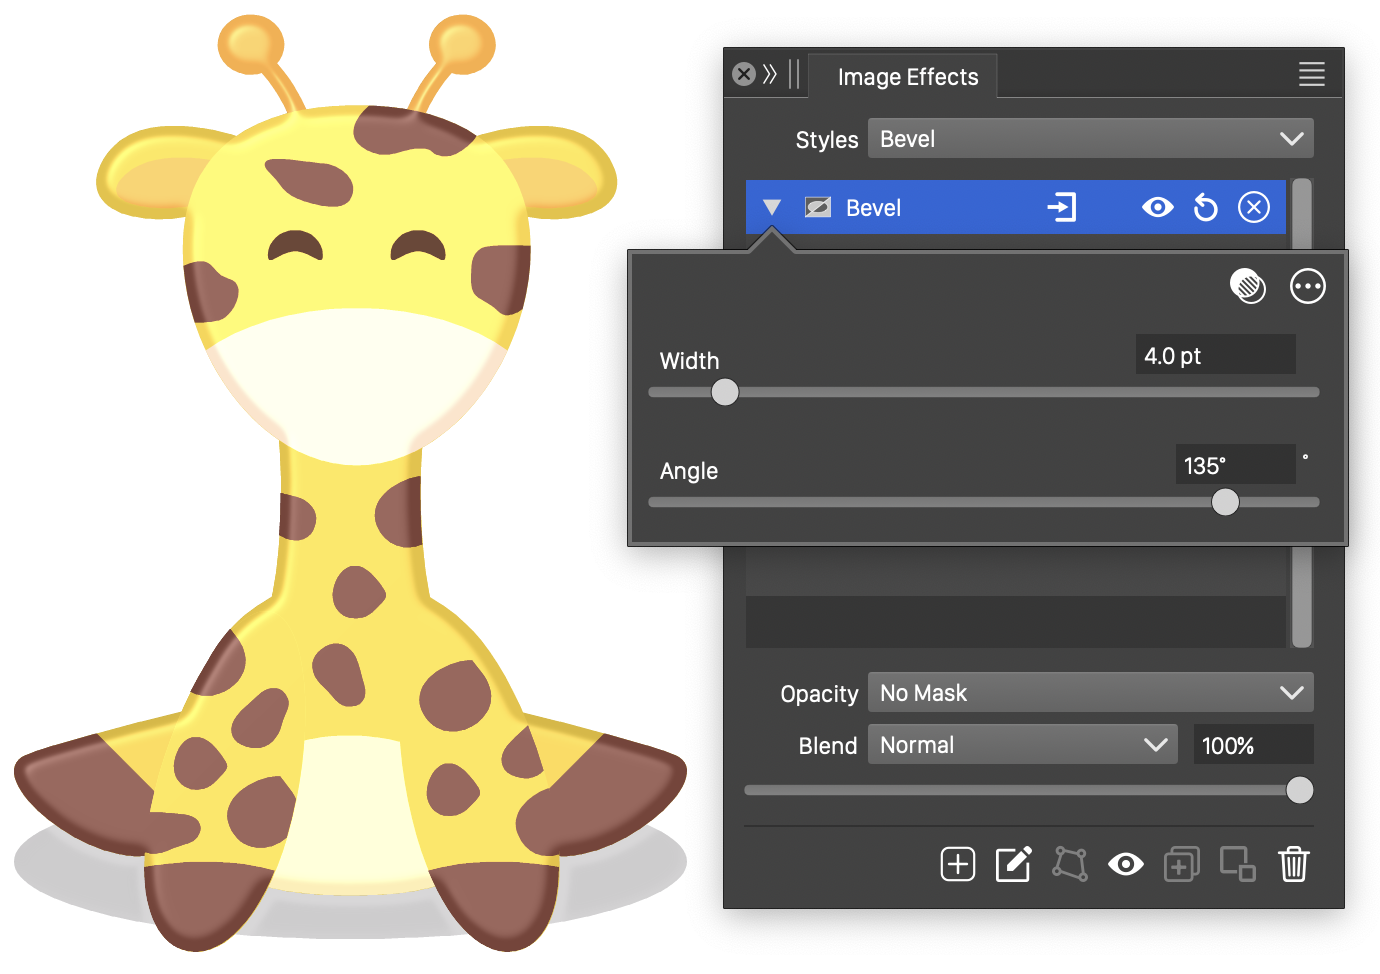Viewport: 1380px width, 974px height.
Task: Open the three-dots more options button
Action: point(1307,287)
